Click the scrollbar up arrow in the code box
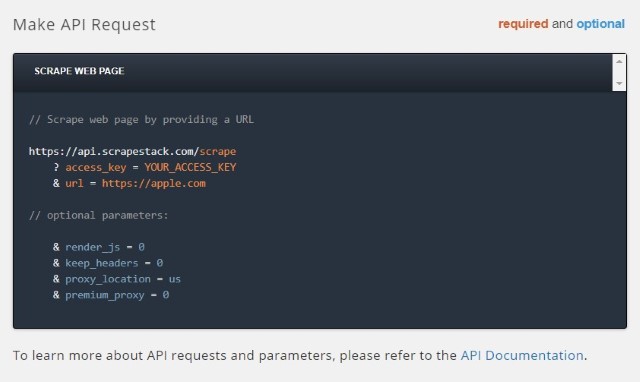This screenshot has height=382, width=640. pyautogui.click(x=619, y=62)
